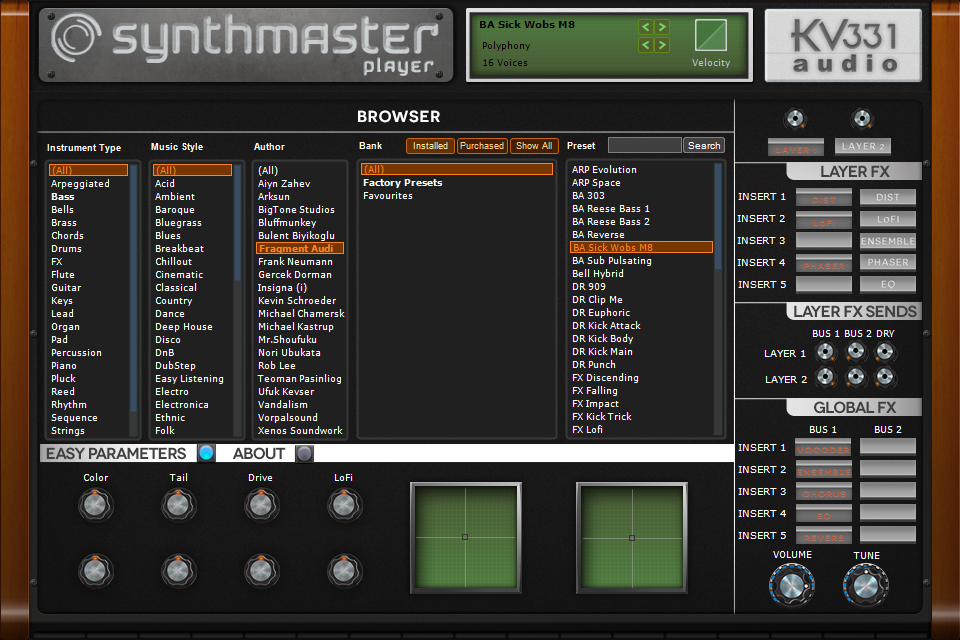Click the Drive knob
960x640 pixels.
(261, 505)
